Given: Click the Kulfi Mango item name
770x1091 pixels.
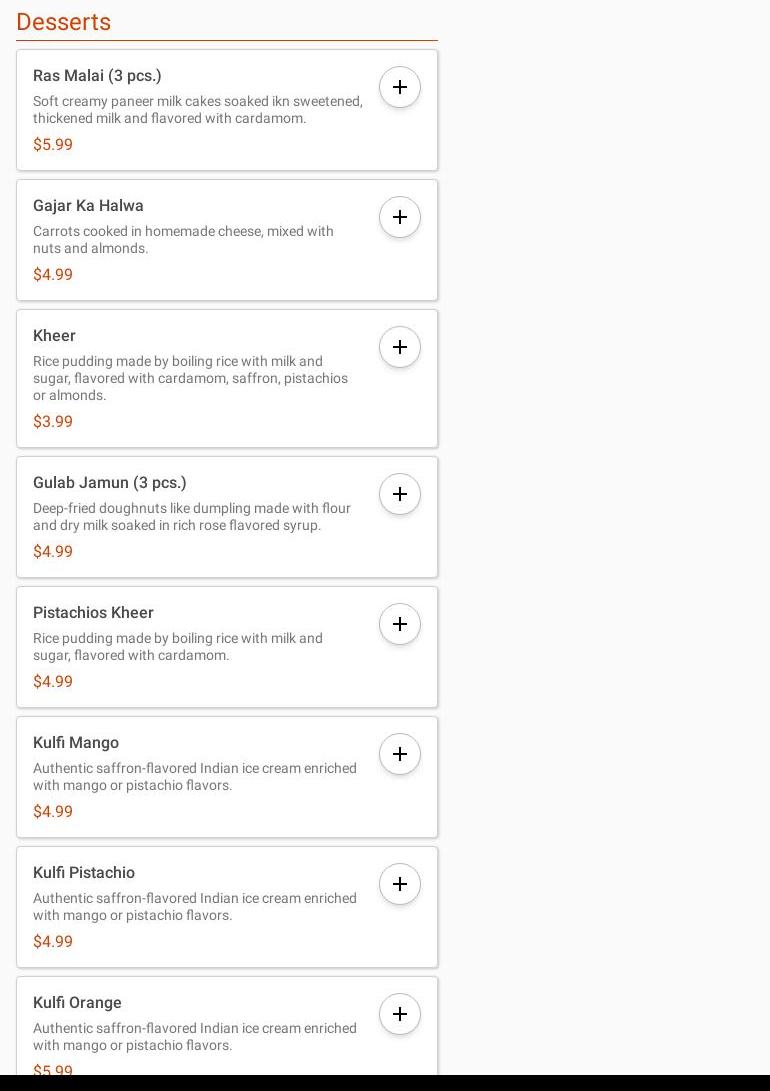Looking at the screenshot, I should [76, 743].
